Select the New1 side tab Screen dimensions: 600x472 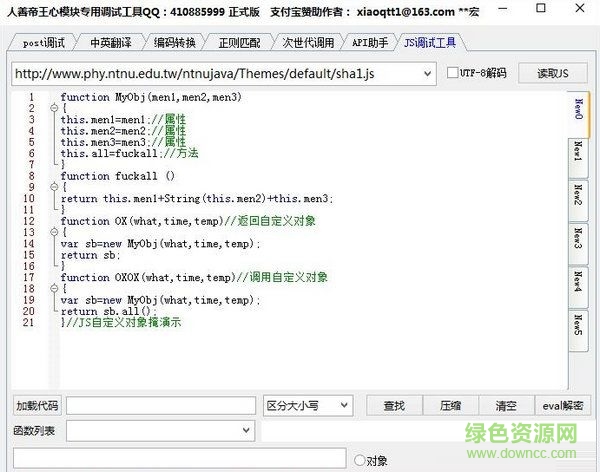pos(578,151)
